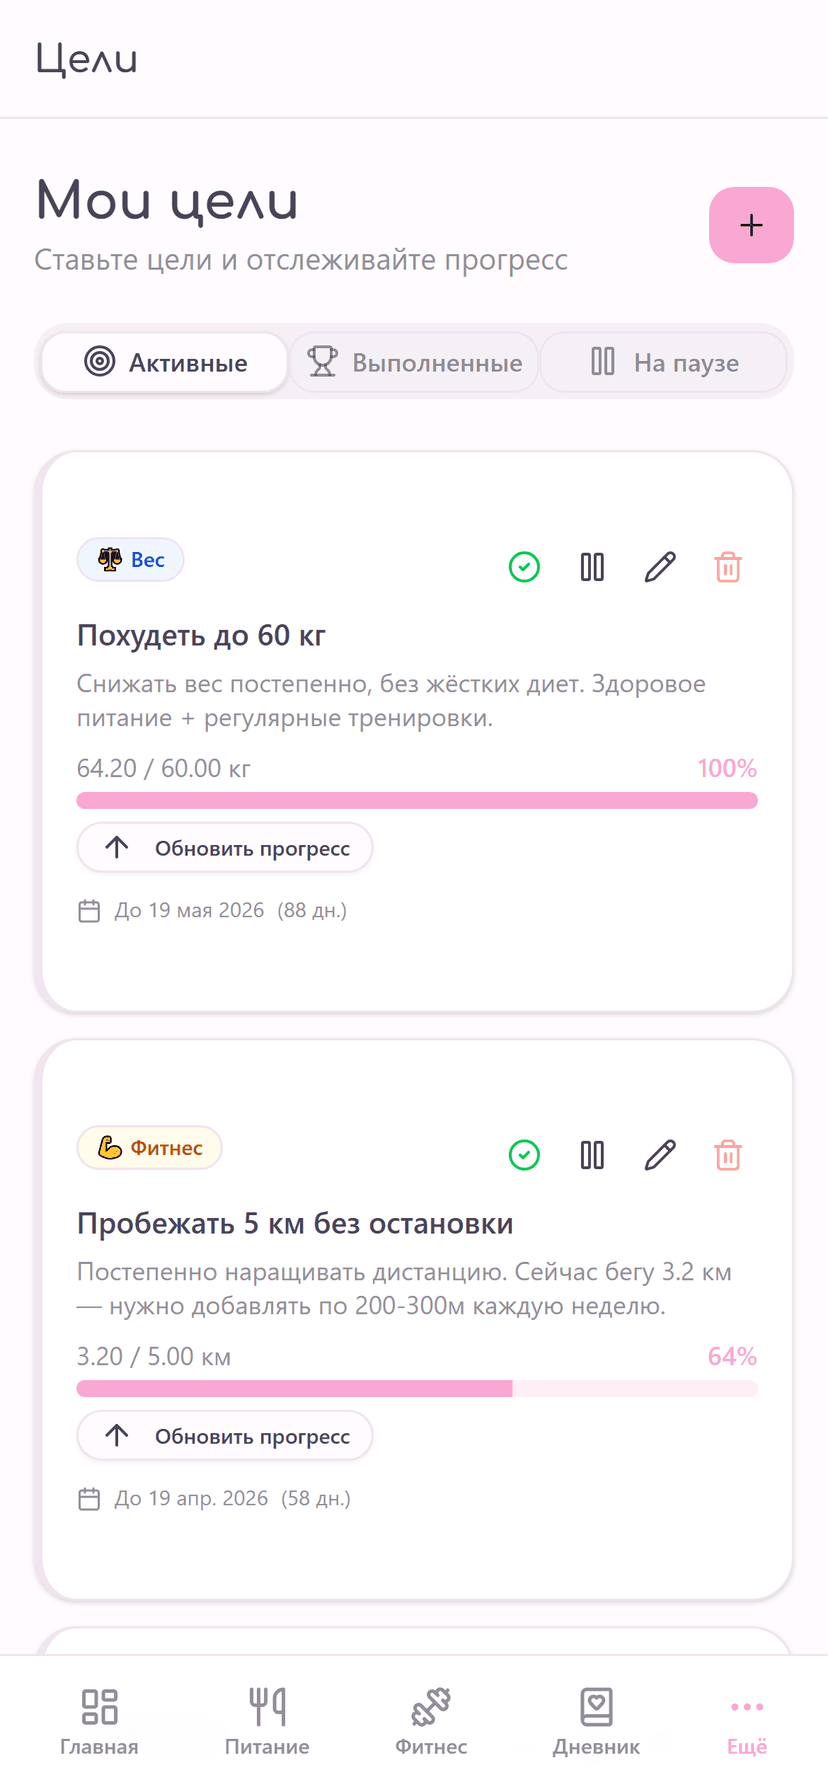Mark the running goal as done
828x1792 pixels.
pyautogui.click(x=524, y=1155)
